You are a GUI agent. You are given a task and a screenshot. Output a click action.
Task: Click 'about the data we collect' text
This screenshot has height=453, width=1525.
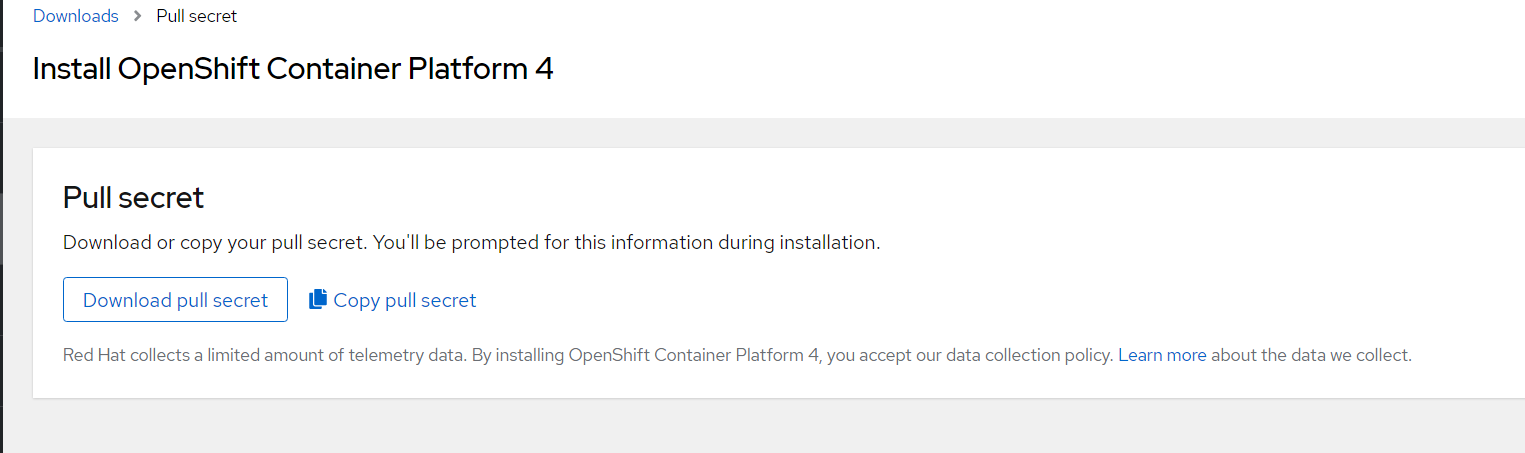tap(1312, 355)
